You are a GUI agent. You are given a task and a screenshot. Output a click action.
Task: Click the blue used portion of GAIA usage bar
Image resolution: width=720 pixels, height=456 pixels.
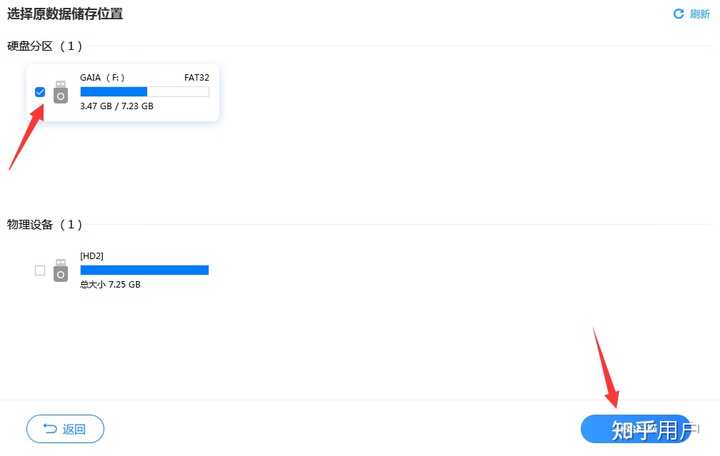113,91
